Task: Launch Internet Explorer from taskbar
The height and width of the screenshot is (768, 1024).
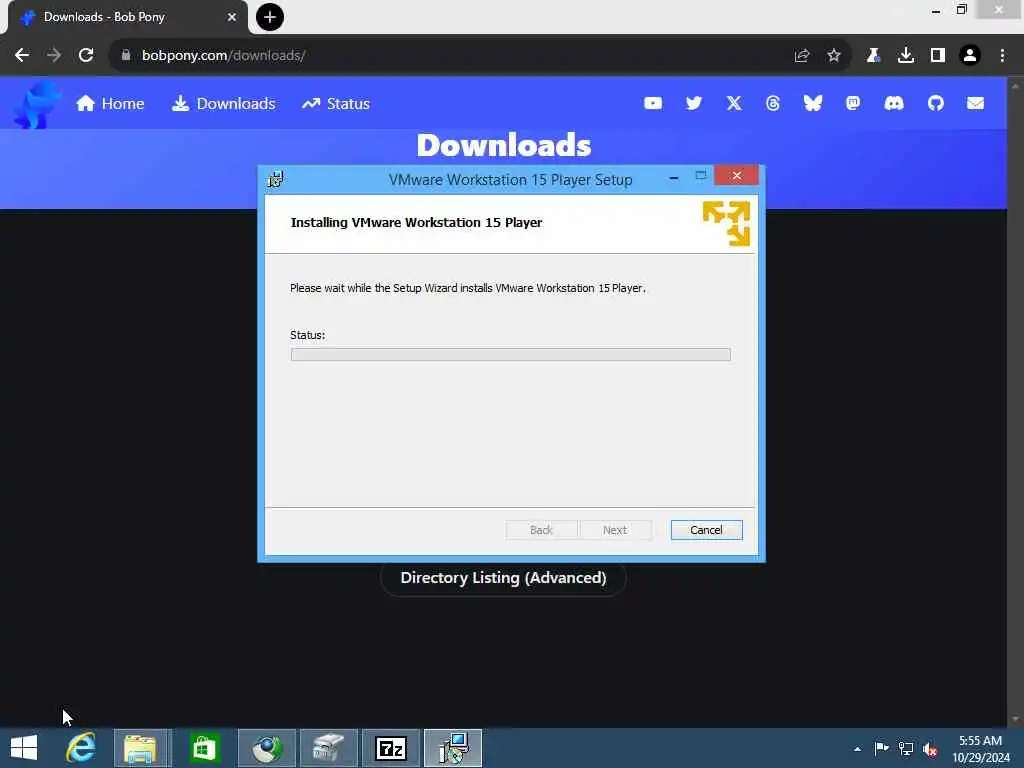Action: tap(80, 748)
